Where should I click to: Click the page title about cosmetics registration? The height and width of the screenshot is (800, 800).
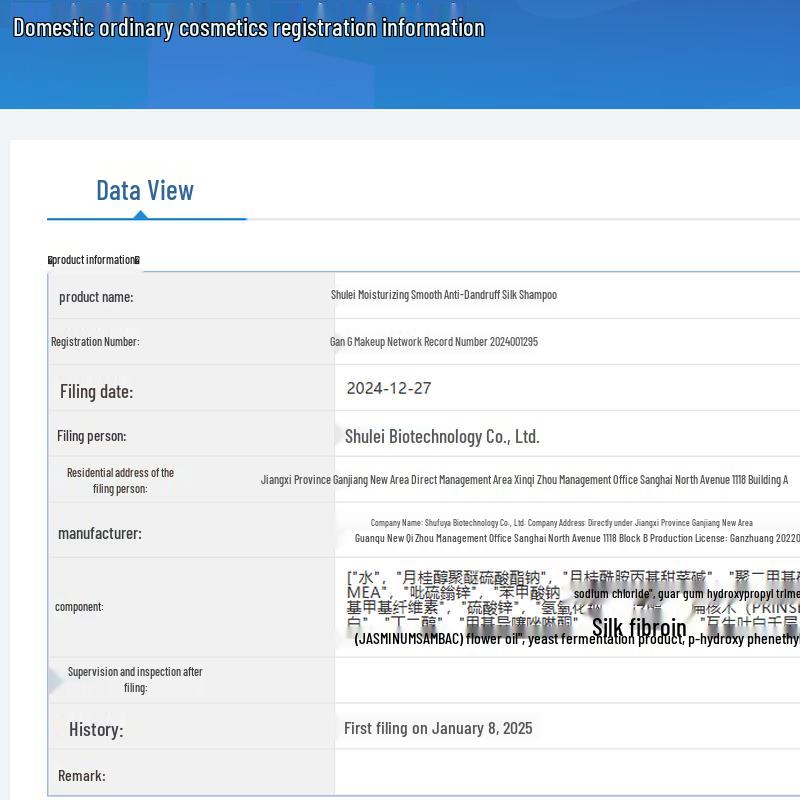(248, 28)
